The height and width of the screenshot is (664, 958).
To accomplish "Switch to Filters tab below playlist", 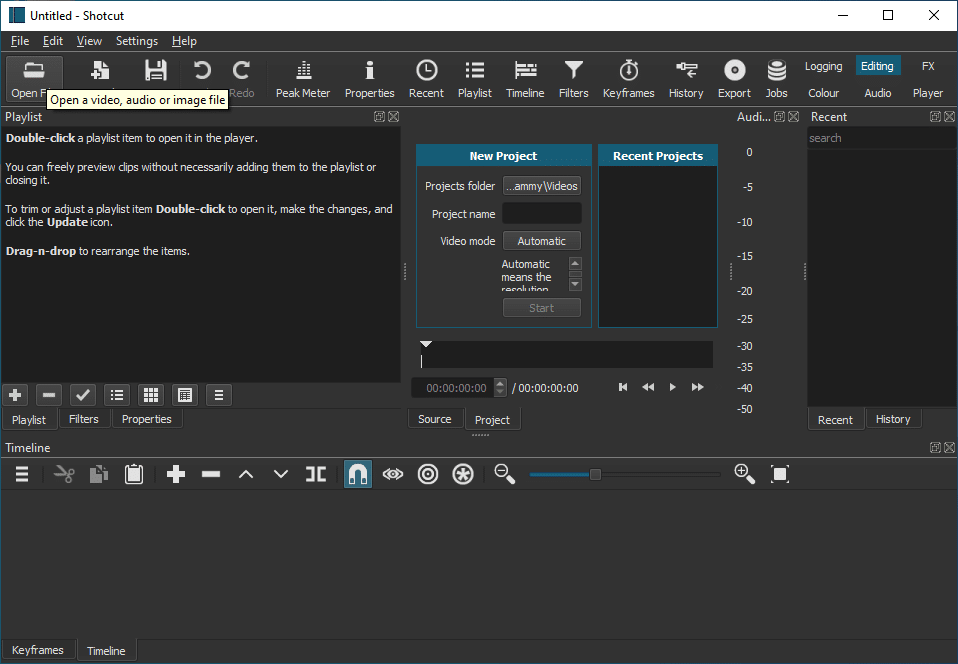I will (84, 419).
